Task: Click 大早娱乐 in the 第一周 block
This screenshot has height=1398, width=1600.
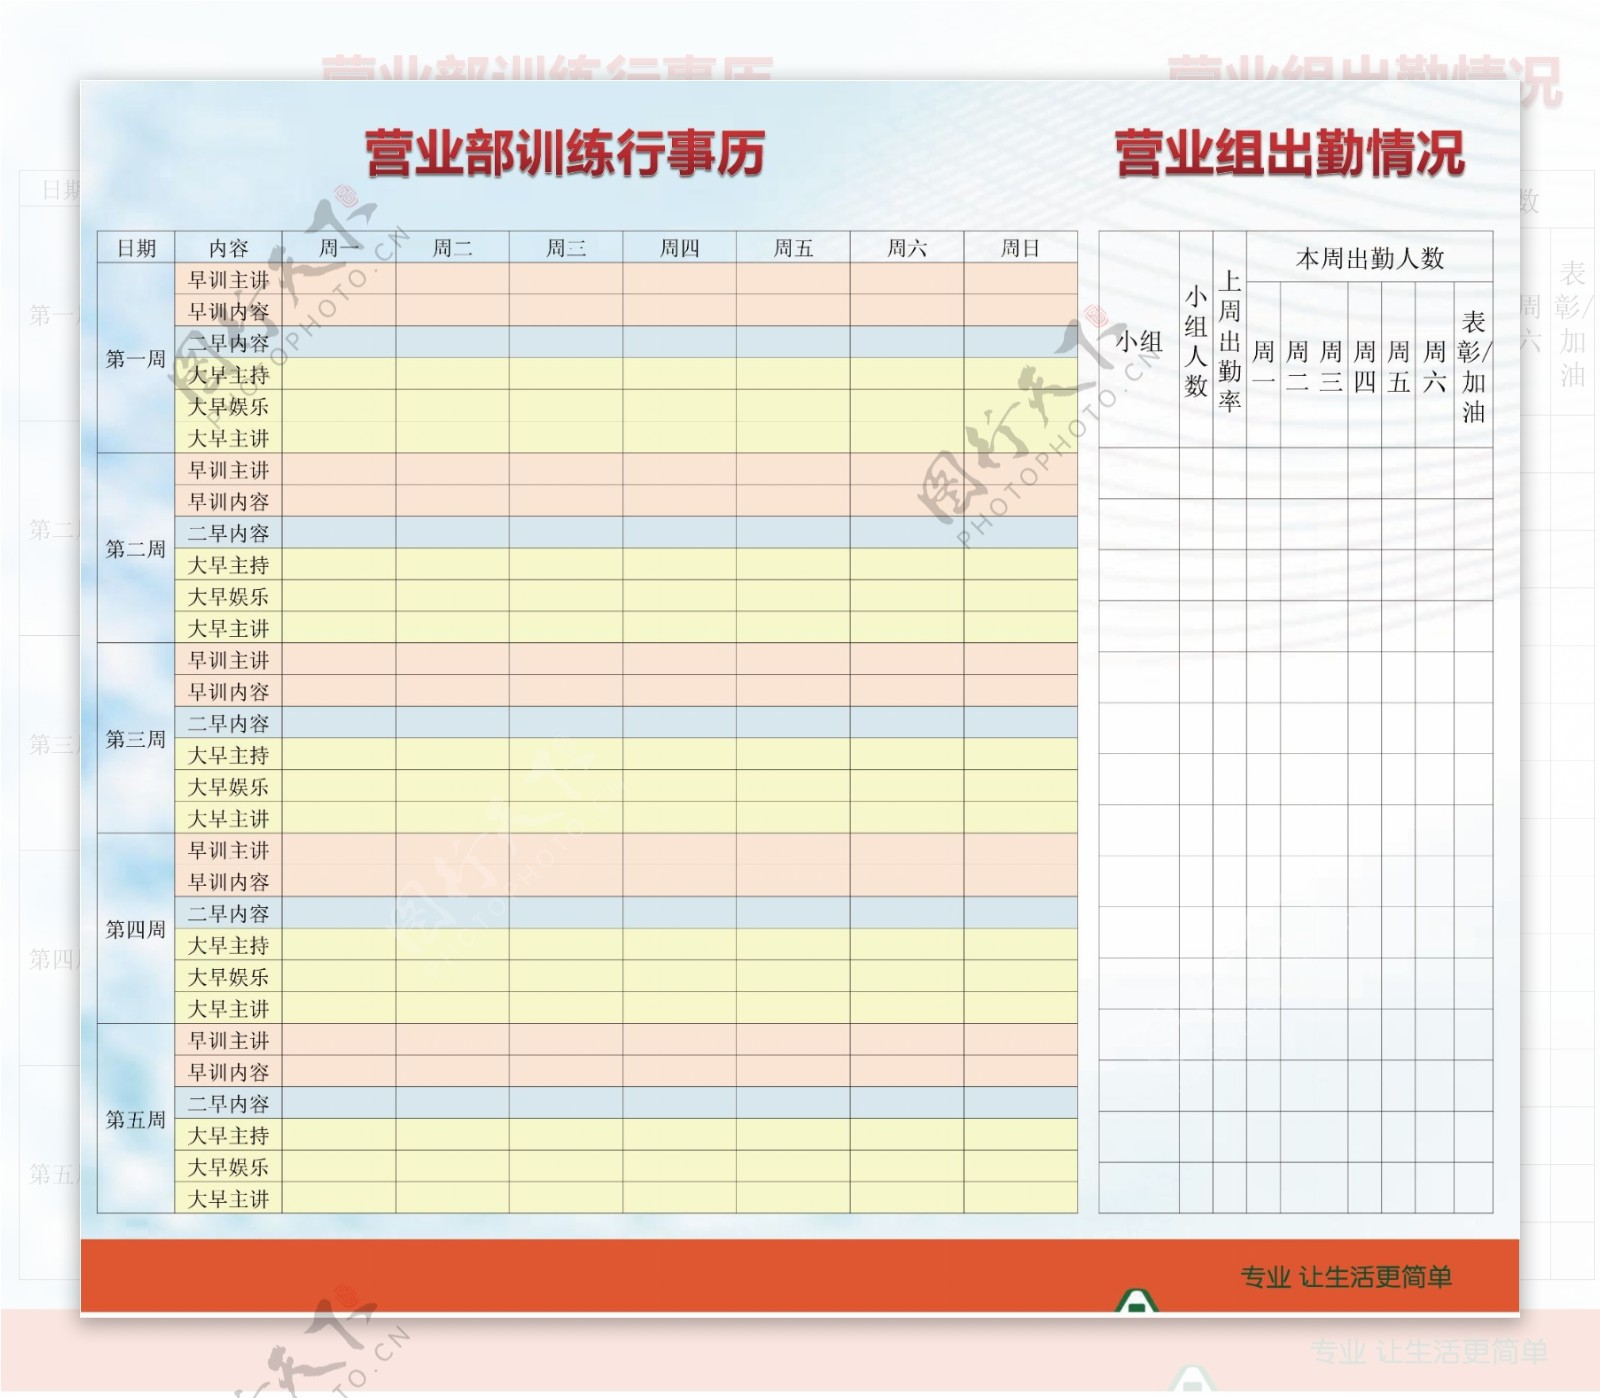Action: pyautogui.click(x=229, y=406)
